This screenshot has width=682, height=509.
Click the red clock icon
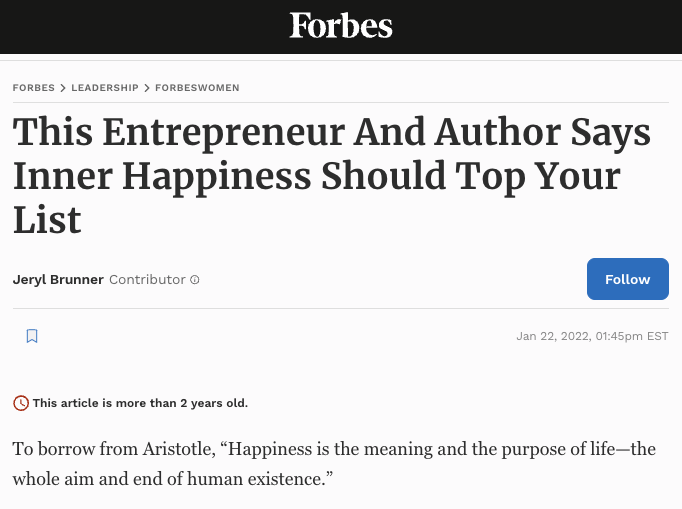(21, 403)
